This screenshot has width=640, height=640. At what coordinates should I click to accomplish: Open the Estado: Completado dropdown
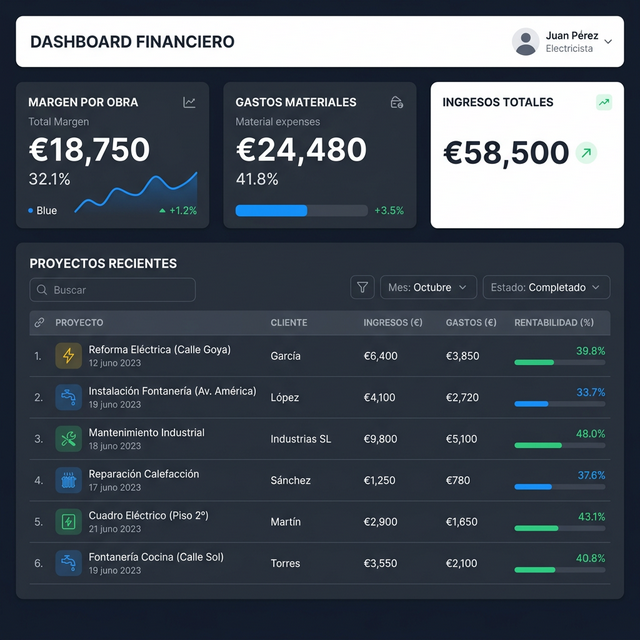click(x=546, y=287)
